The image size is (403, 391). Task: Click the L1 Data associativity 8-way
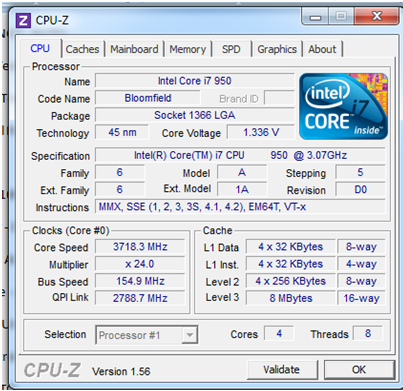click(x=361, y=247)
